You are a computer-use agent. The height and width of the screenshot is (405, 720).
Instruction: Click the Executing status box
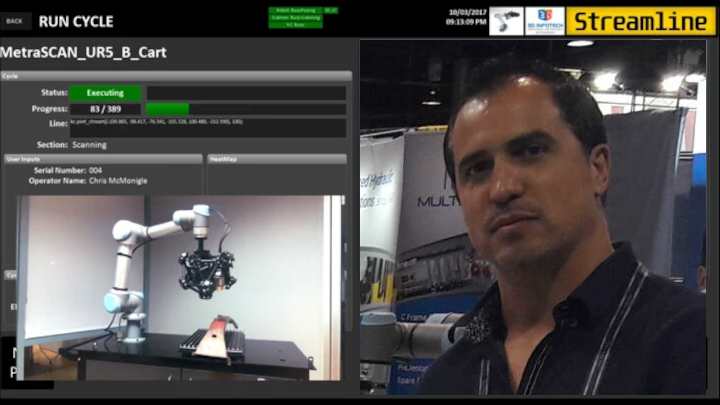pos(105,93)
